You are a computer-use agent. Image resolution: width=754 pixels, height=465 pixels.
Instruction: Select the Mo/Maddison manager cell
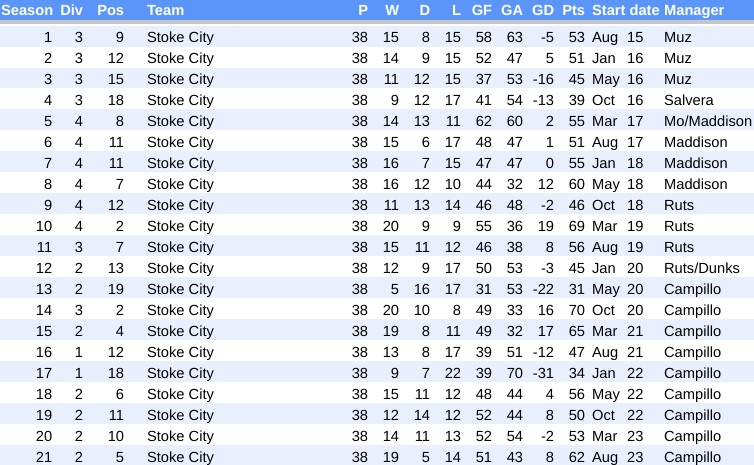click(x=707, y=121)
